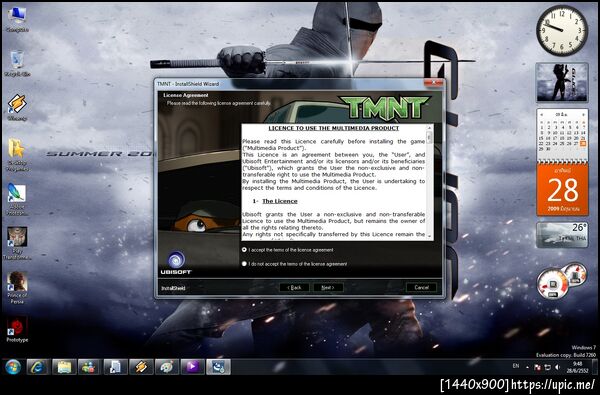Image resolution: width=600 pixels, height=395 pixels.
Task: Click the small memory meter dial
Action: tap(575, 274)
